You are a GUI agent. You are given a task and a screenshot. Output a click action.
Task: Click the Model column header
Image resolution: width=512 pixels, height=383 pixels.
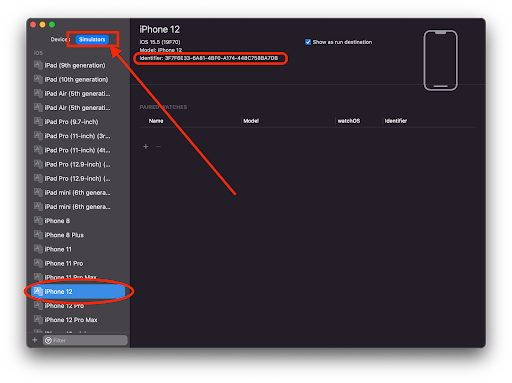pyautogui.click(x=251, y=121)
